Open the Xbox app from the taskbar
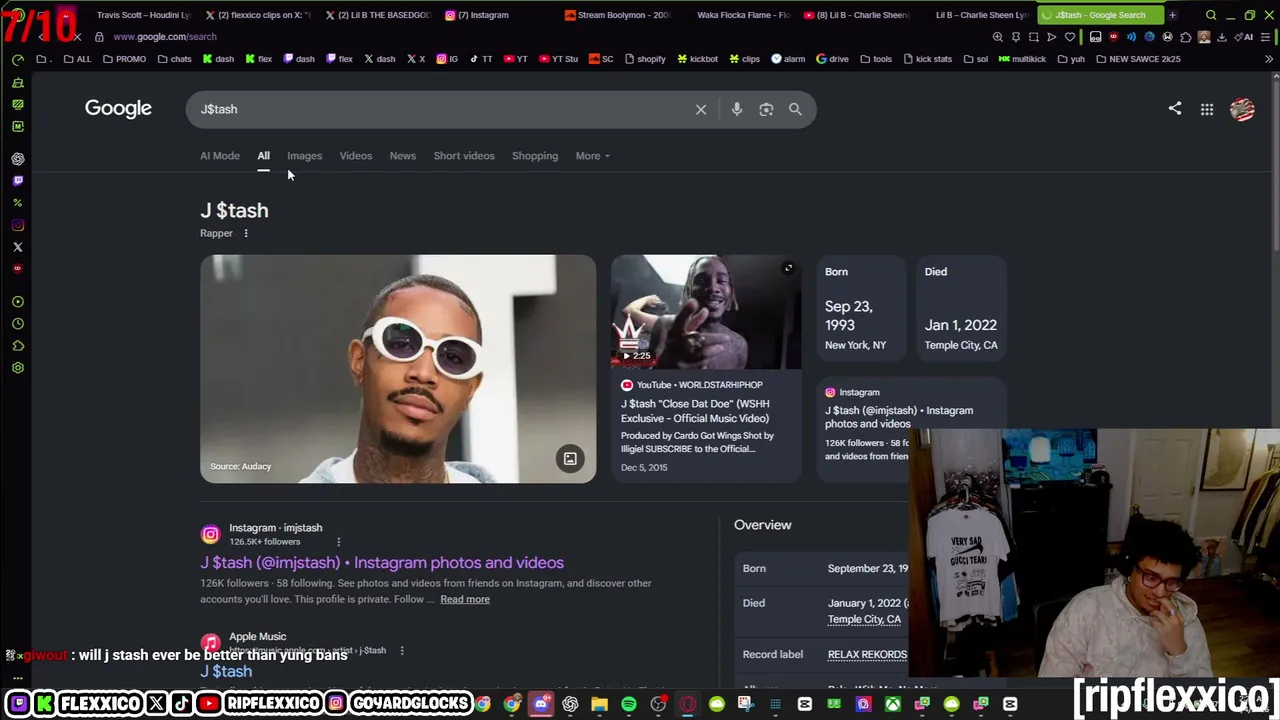The width and height of the screenshot is (1280, 720). [x=892, y=704]
